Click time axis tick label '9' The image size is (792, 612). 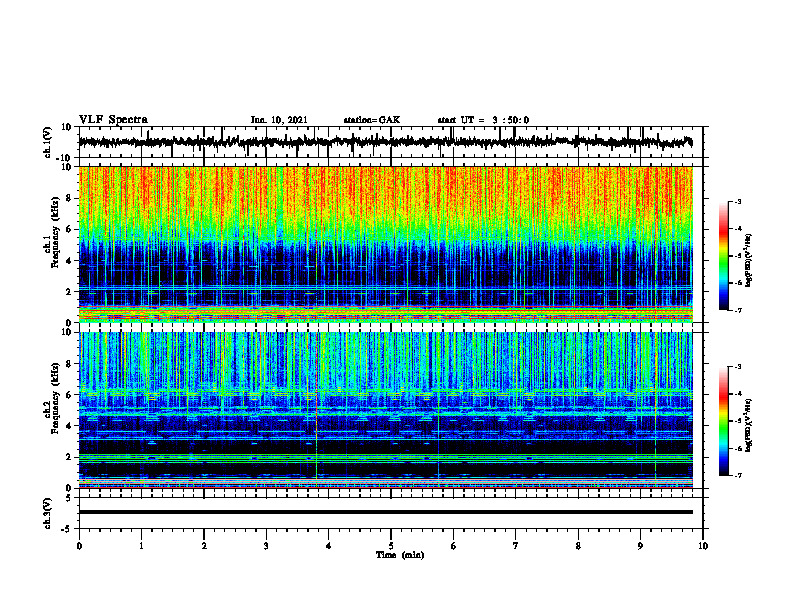pos(640,546)
